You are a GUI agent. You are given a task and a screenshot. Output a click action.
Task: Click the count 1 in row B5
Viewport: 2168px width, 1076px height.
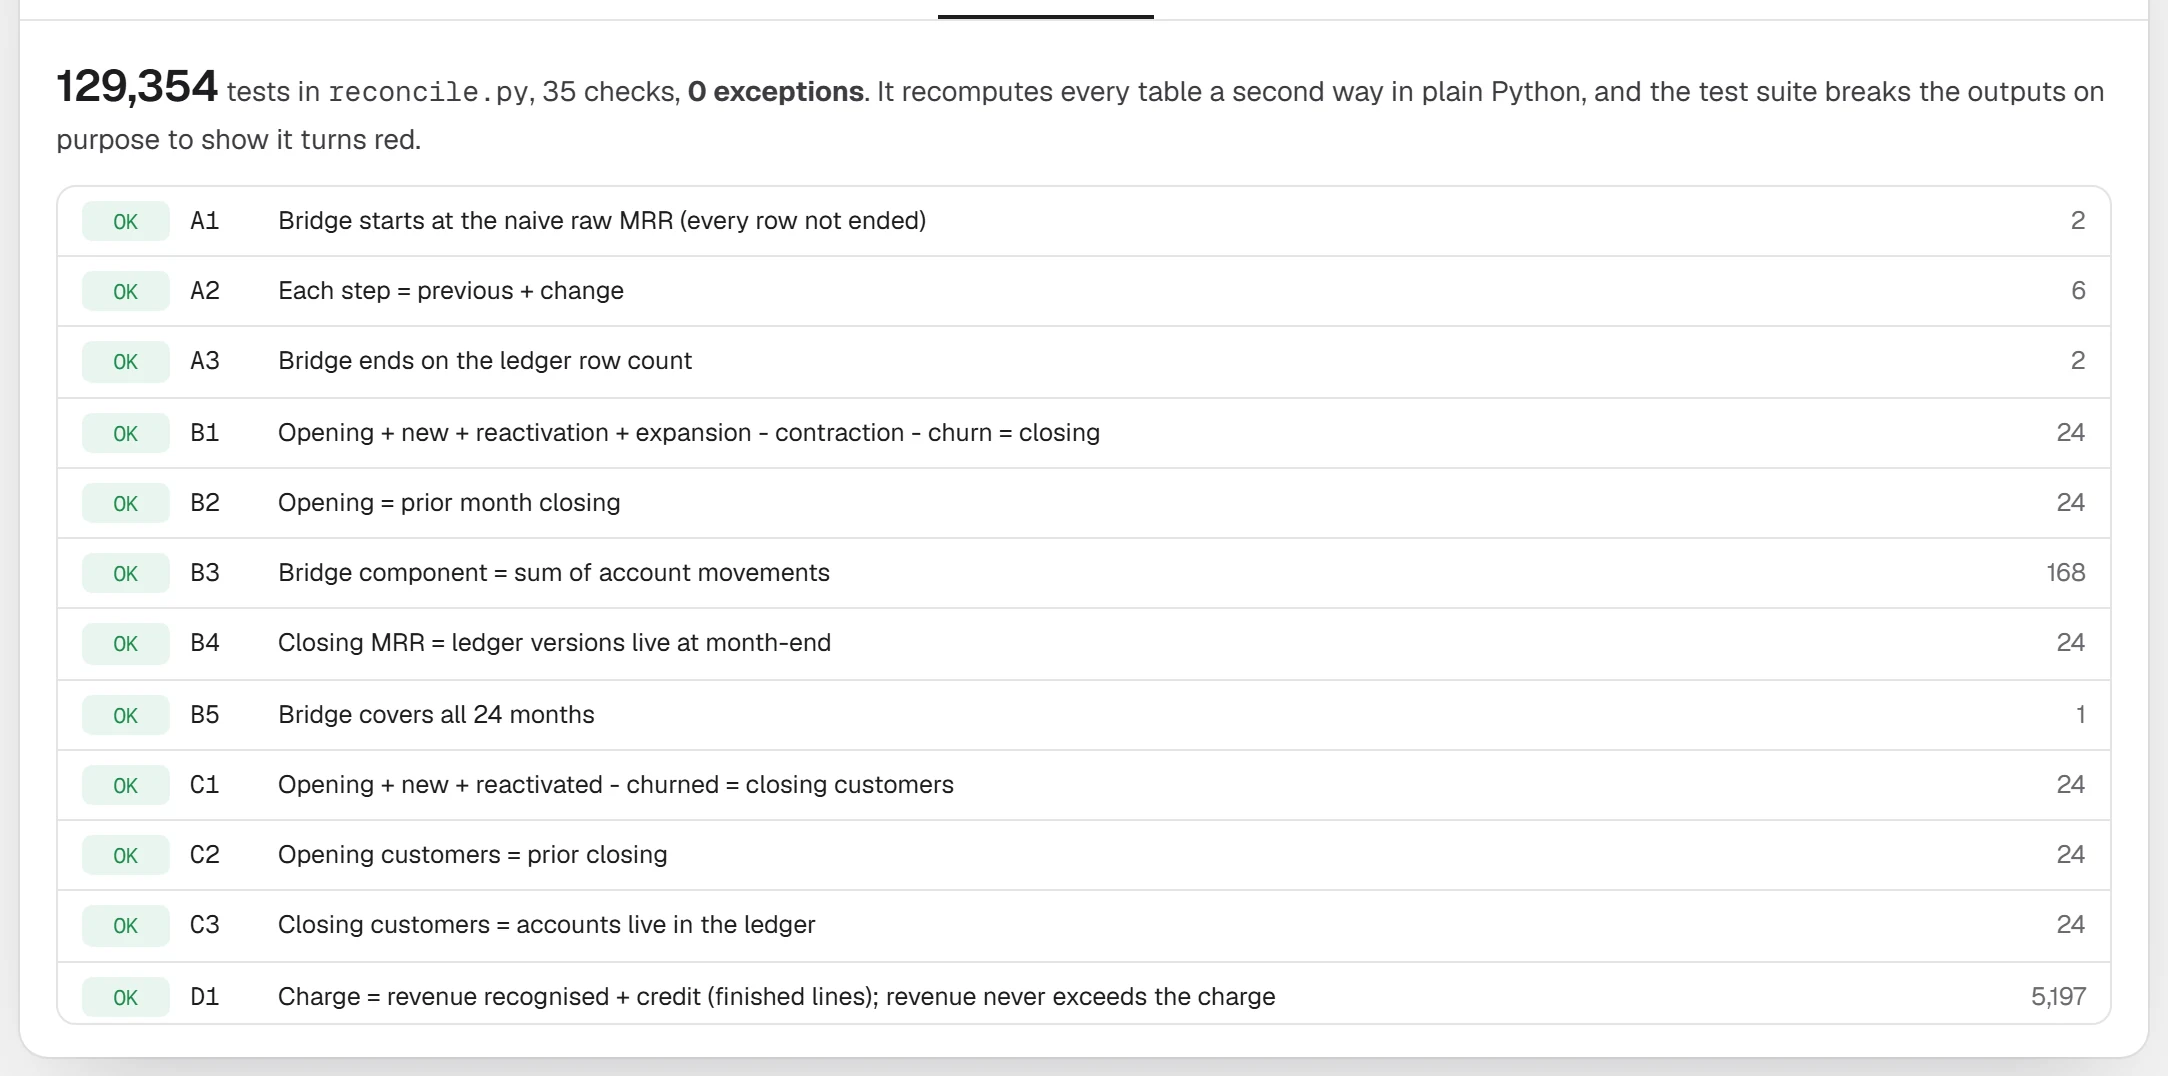click(2081, 715)
